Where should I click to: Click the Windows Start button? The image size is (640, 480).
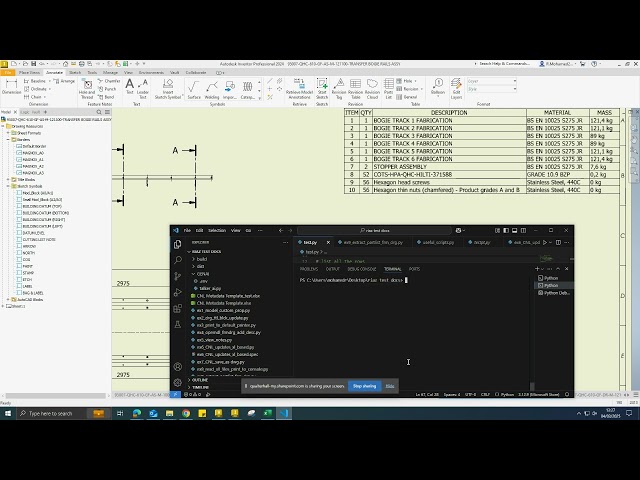pyautogui.click(x=7, y=413)
